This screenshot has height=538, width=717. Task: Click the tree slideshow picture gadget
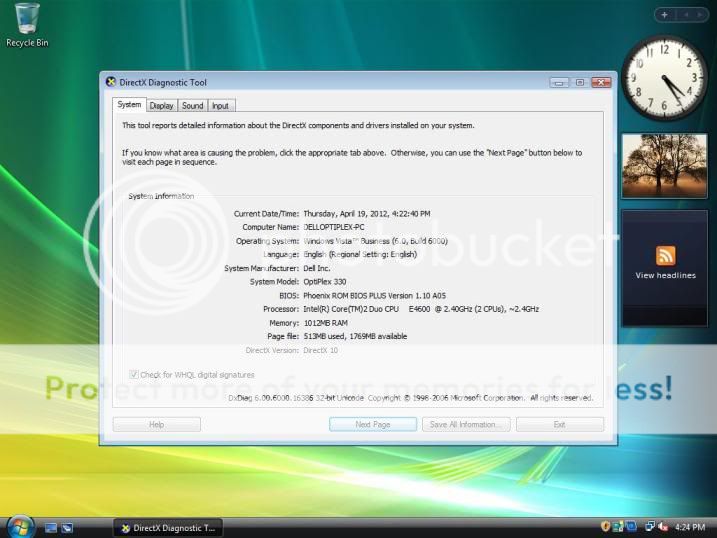[x=664, y=166]
